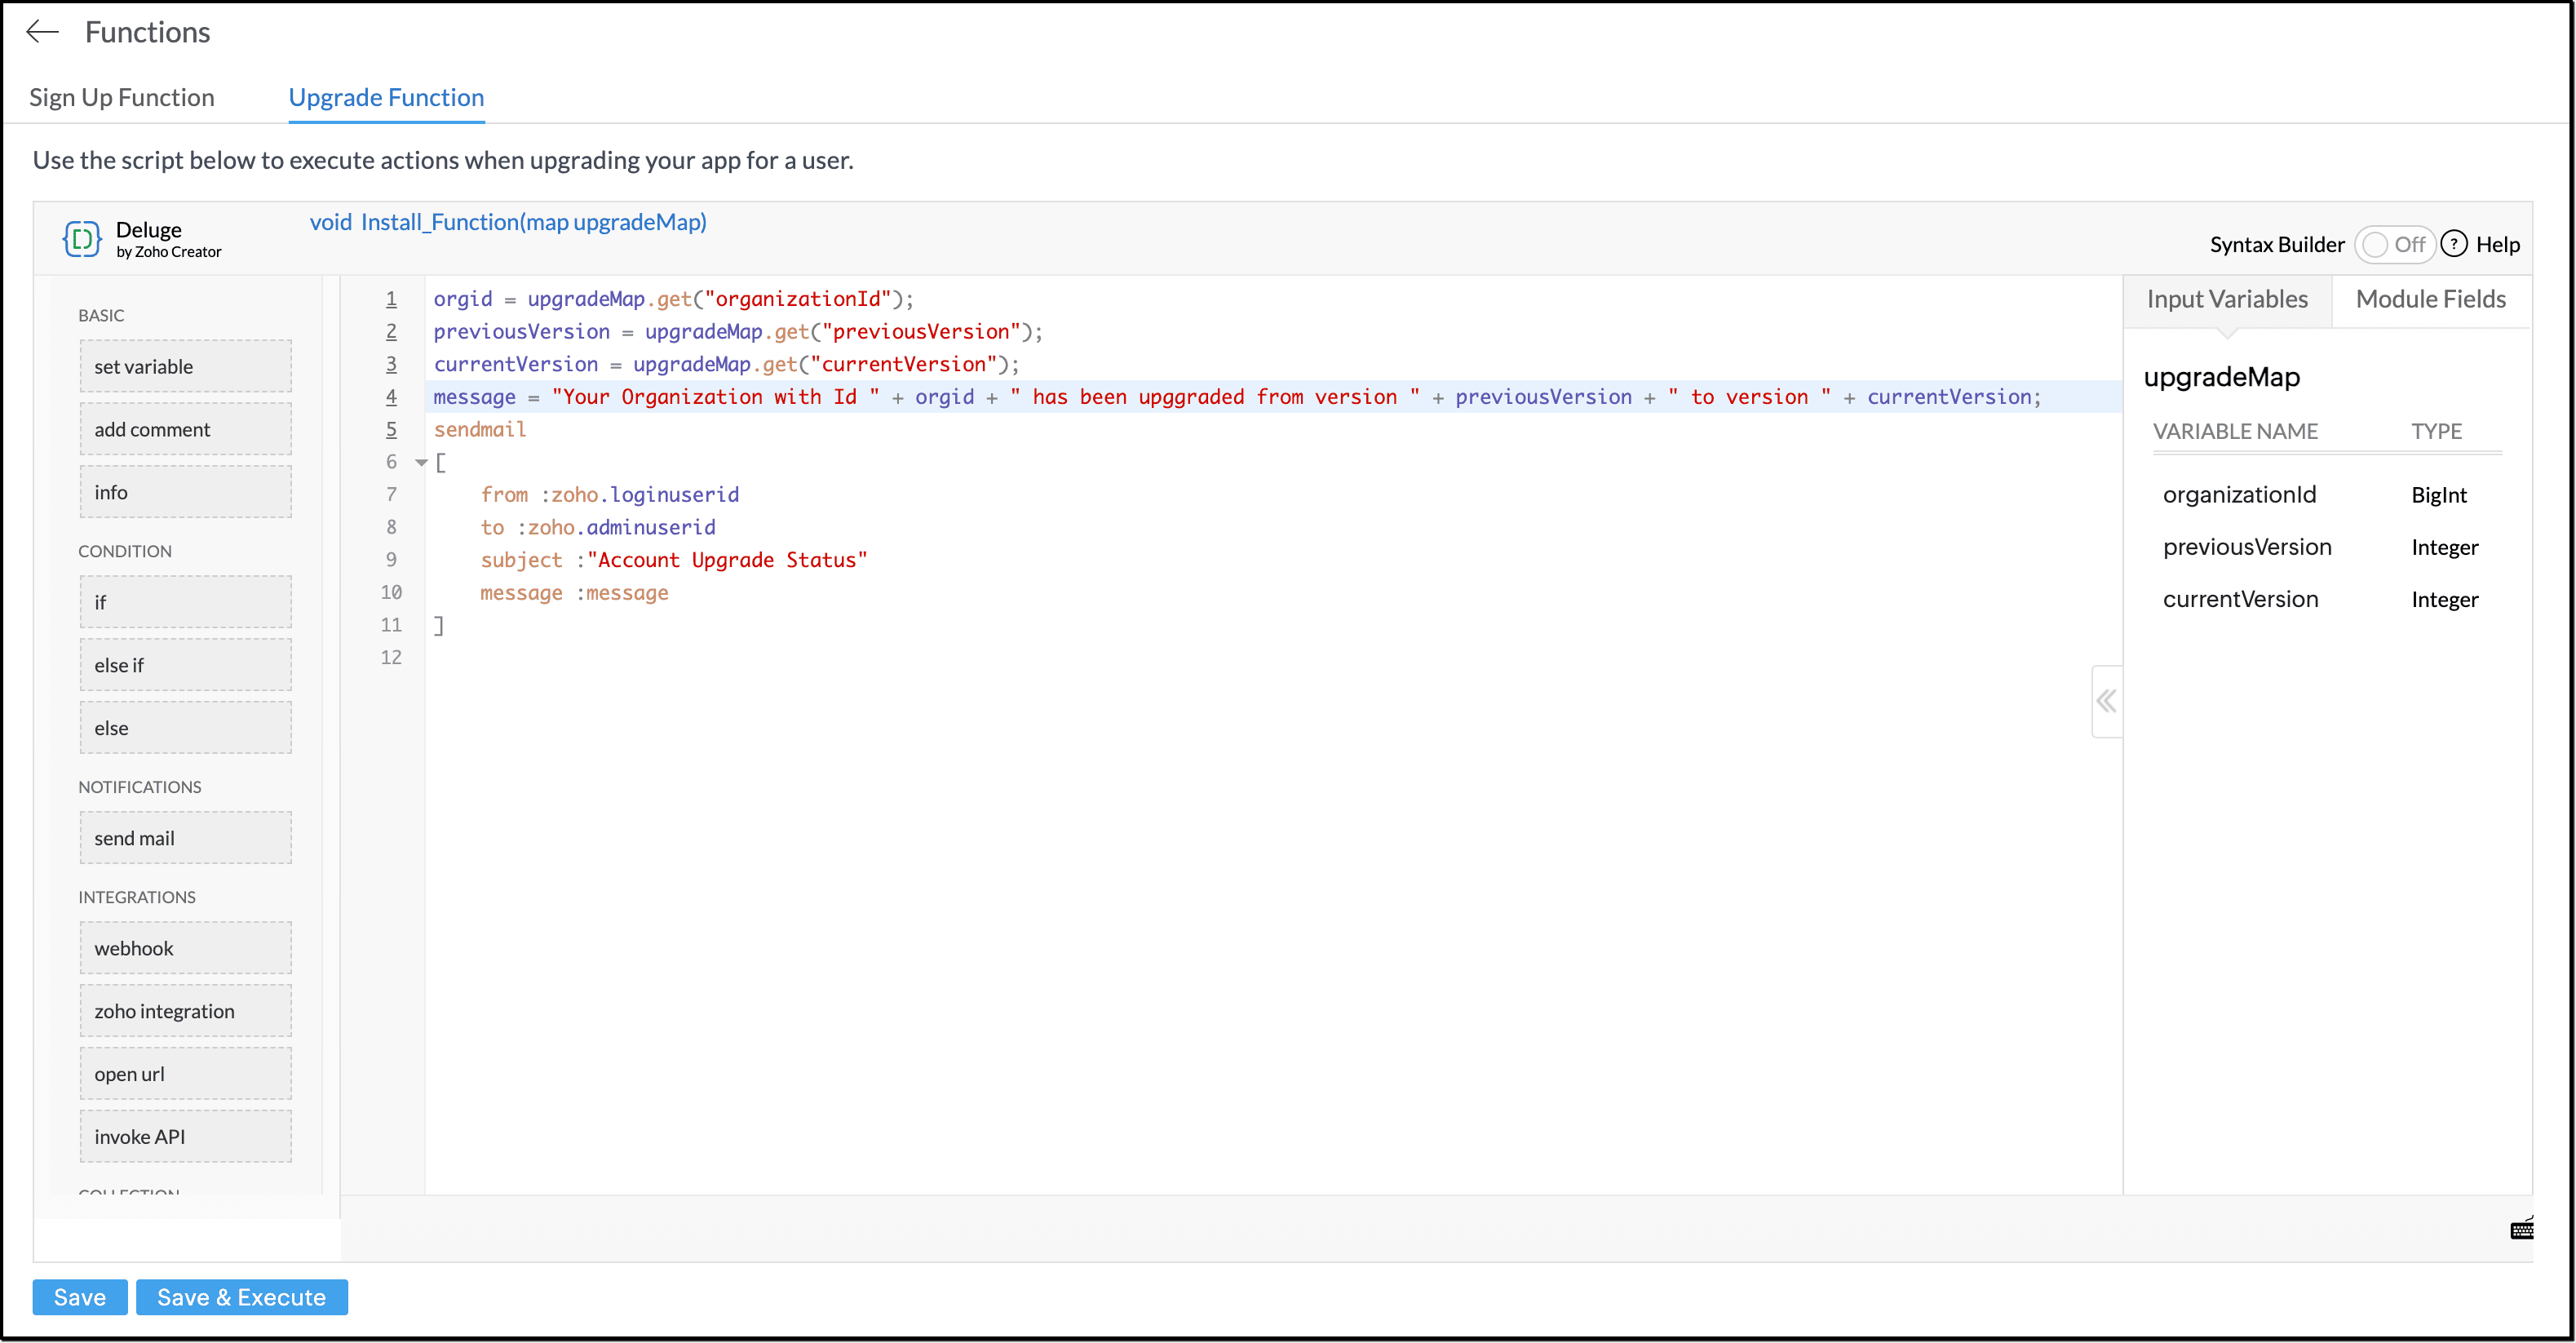The height and width of the screenshot is (1343, 2576).
Task: Collapse right panel with double chevron
Action: [2106, 701]
